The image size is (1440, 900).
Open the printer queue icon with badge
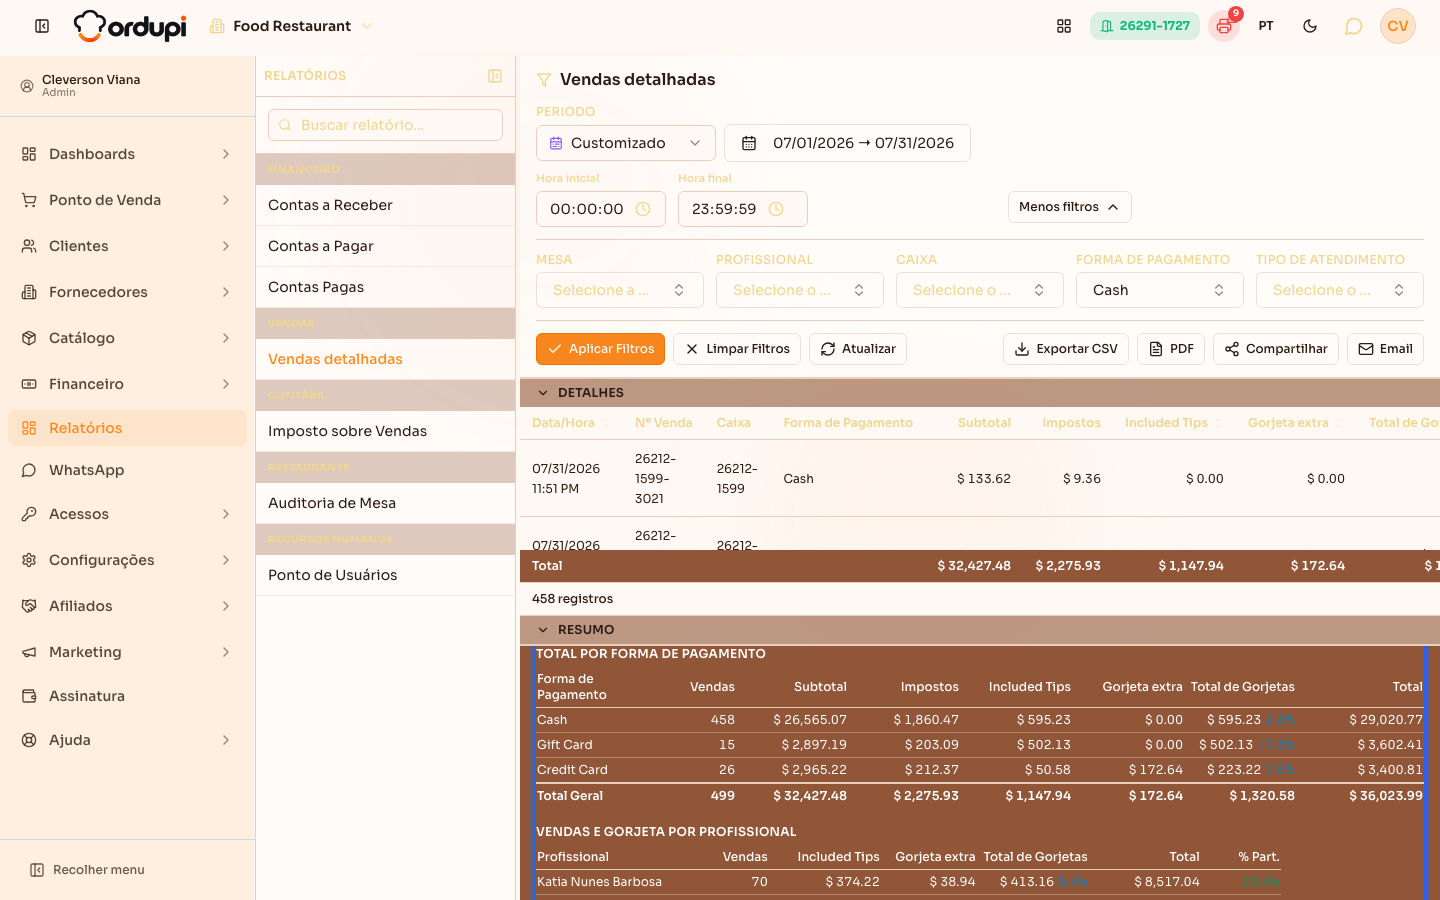pyautogui.click(x=1224, y=26)
